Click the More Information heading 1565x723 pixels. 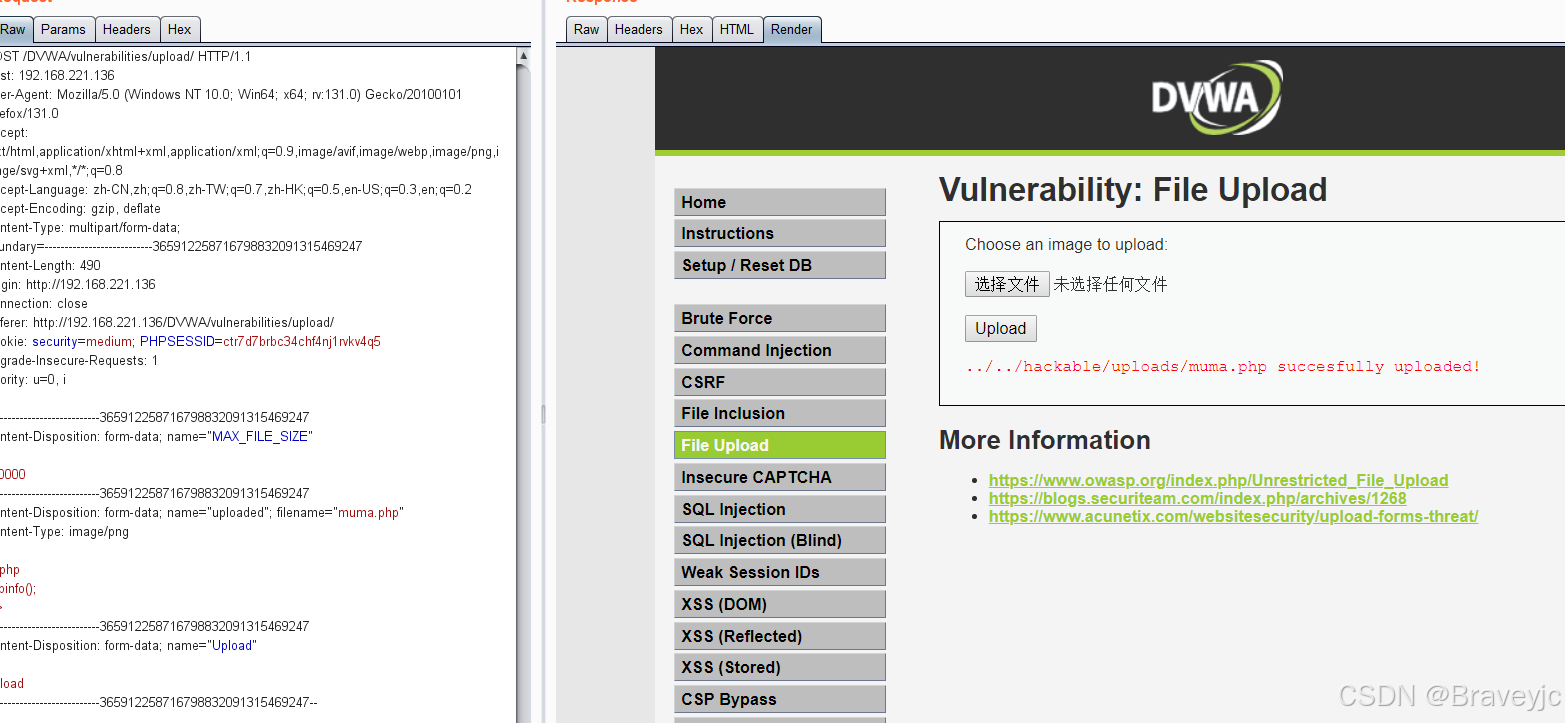tap(1045, 440)
